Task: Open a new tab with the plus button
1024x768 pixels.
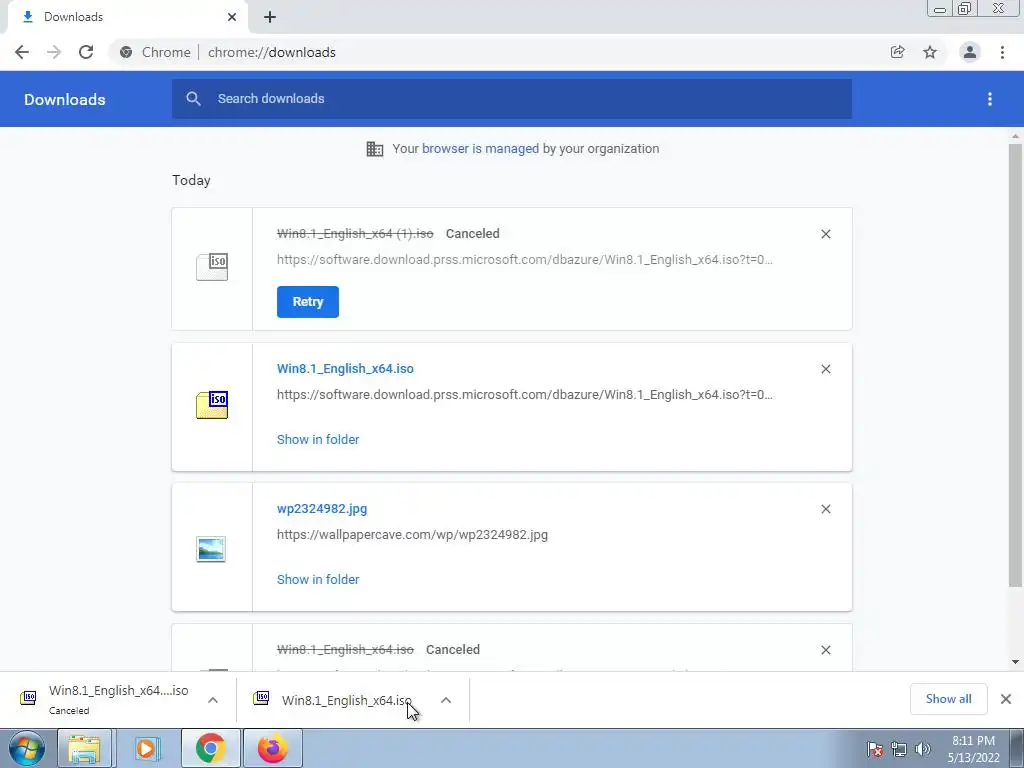Action: click(x=270, y=17)
